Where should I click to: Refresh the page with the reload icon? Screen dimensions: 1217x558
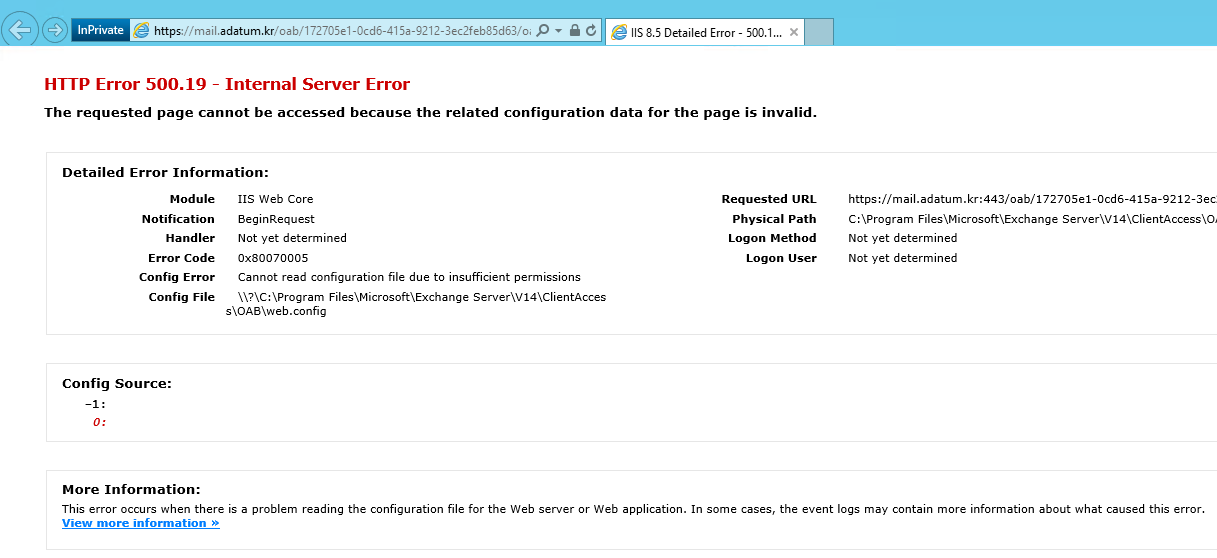pyautogui.click(x=591, y=30)
